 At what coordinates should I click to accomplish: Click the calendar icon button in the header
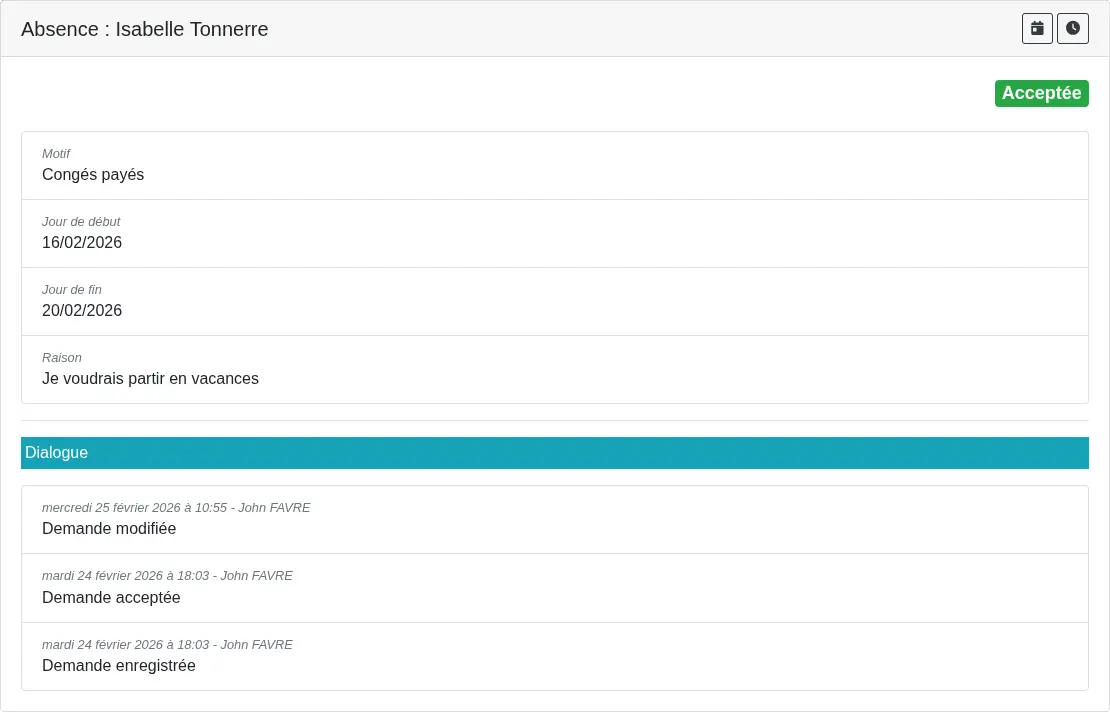(x=1037, y=29)
